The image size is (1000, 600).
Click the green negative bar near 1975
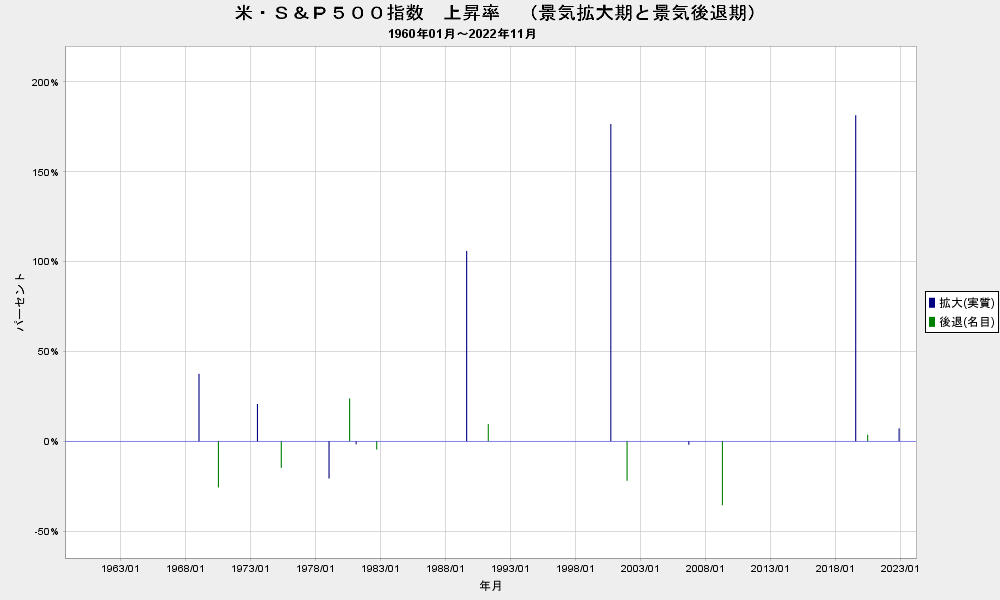click(281, 455)
